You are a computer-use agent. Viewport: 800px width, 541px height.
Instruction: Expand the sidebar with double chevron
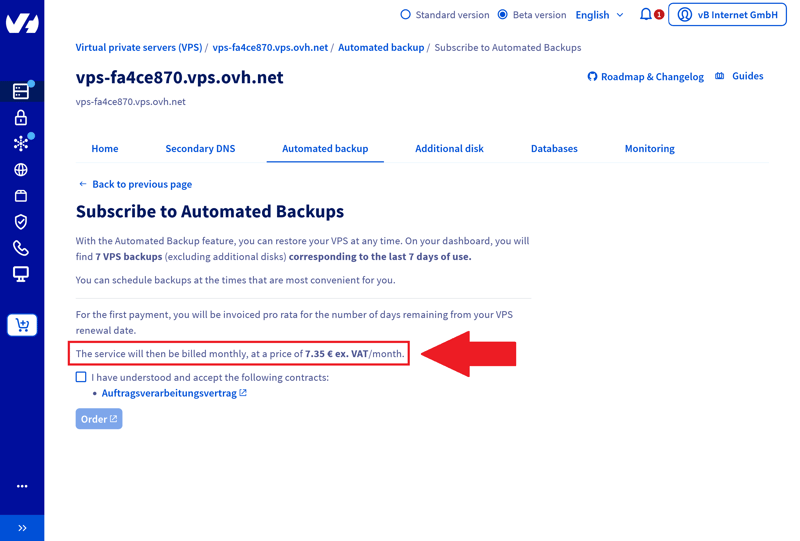(22, 528)
